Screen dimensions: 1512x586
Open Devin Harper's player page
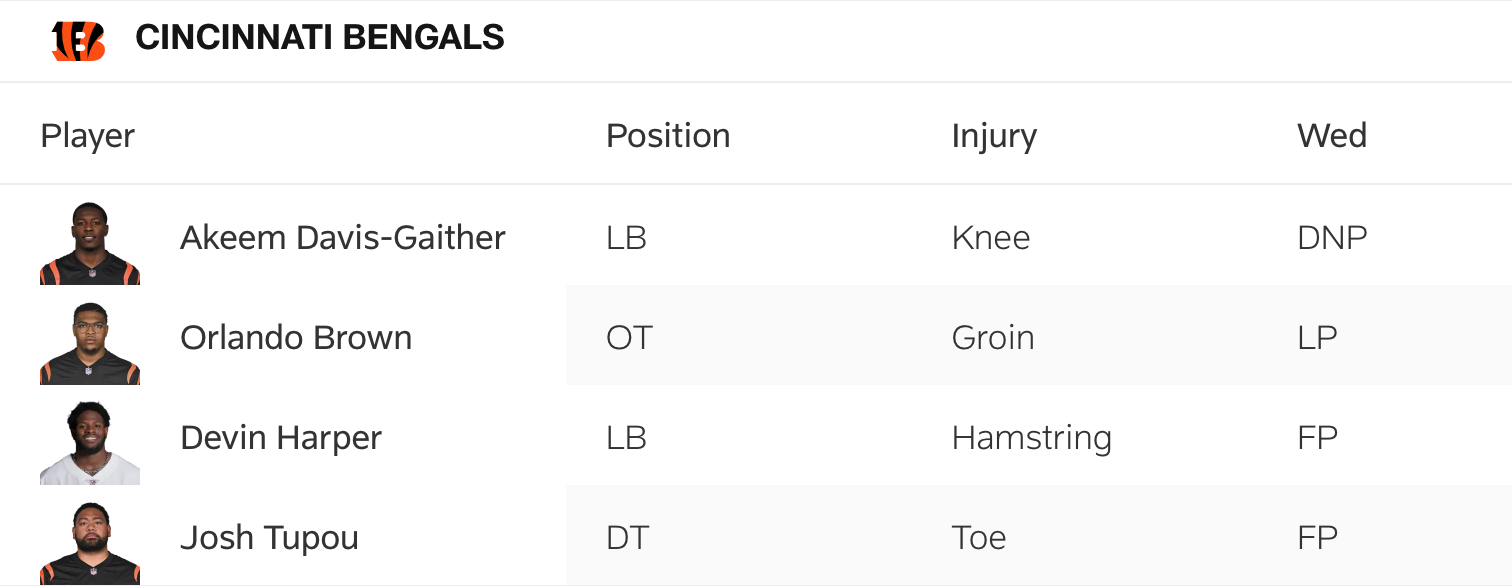(281, 438)
